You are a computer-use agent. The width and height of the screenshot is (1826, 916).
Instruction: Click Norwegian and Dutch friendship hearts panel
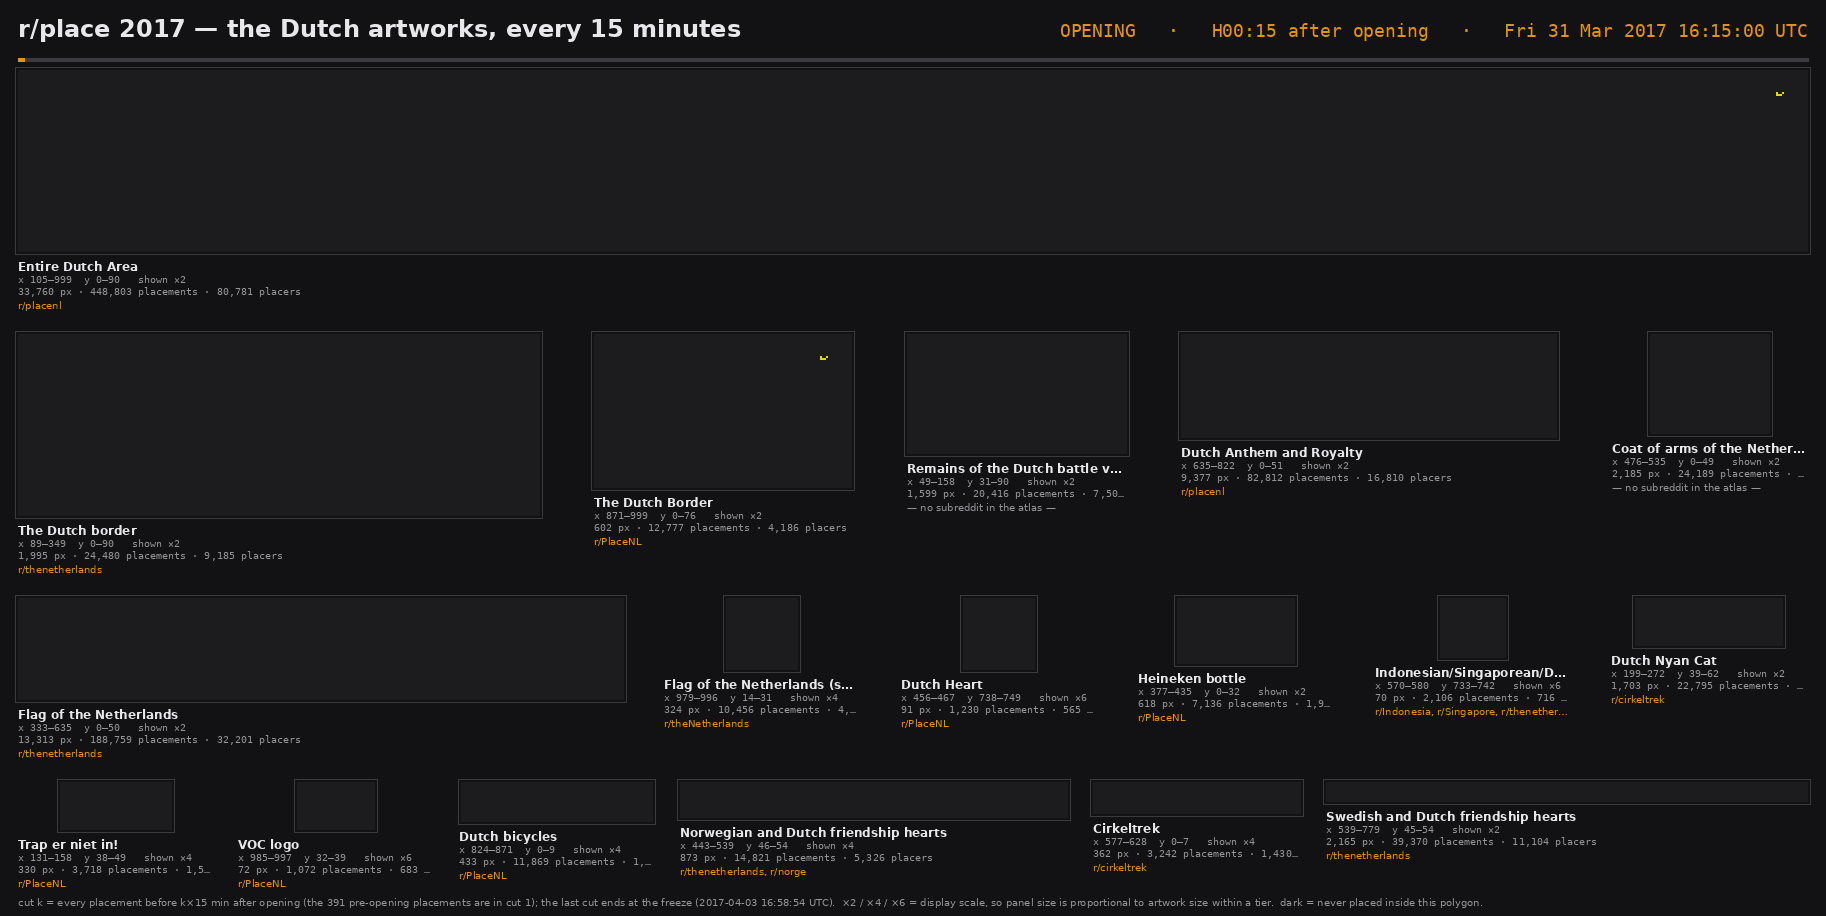point(874,800)
